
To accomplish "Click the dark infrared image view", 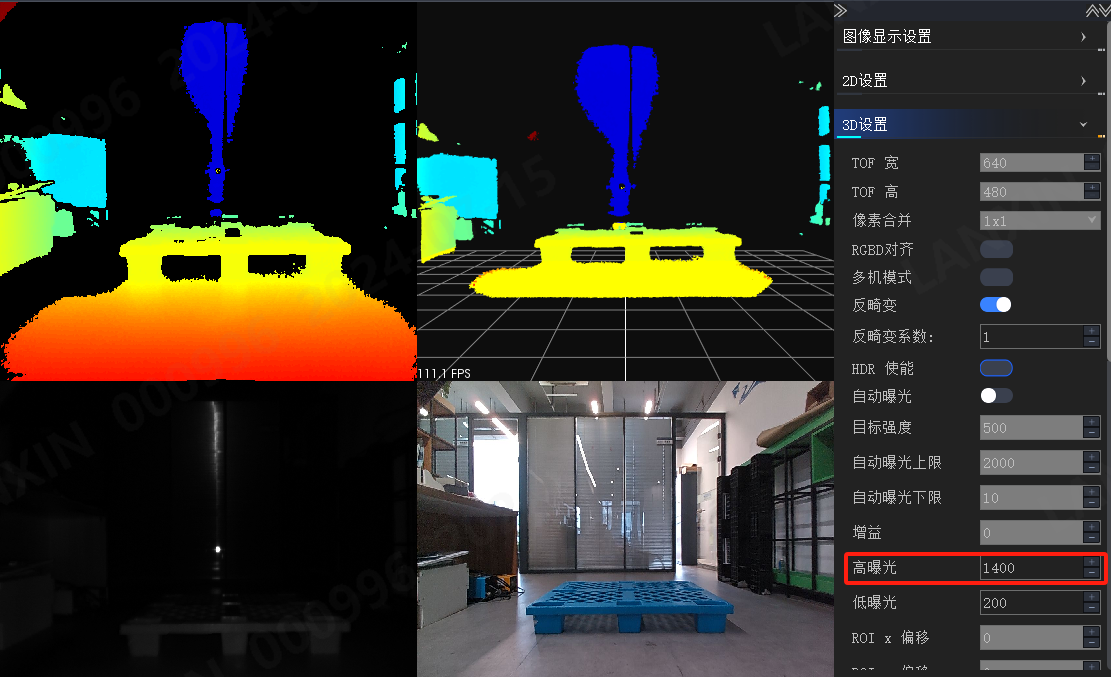I will click(x=208, y=529).
